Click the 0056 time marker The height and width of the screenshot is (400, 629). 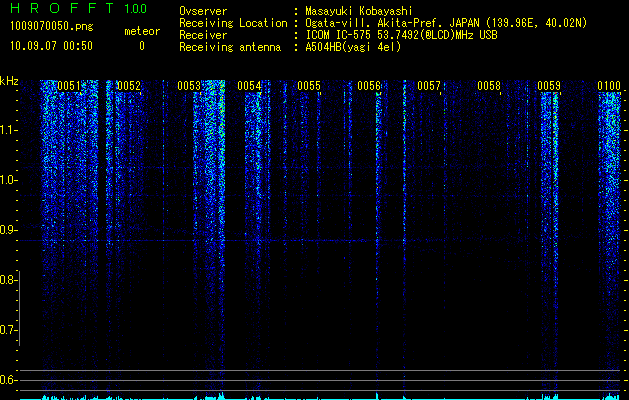pyautogui.click(x=369, y=86)
